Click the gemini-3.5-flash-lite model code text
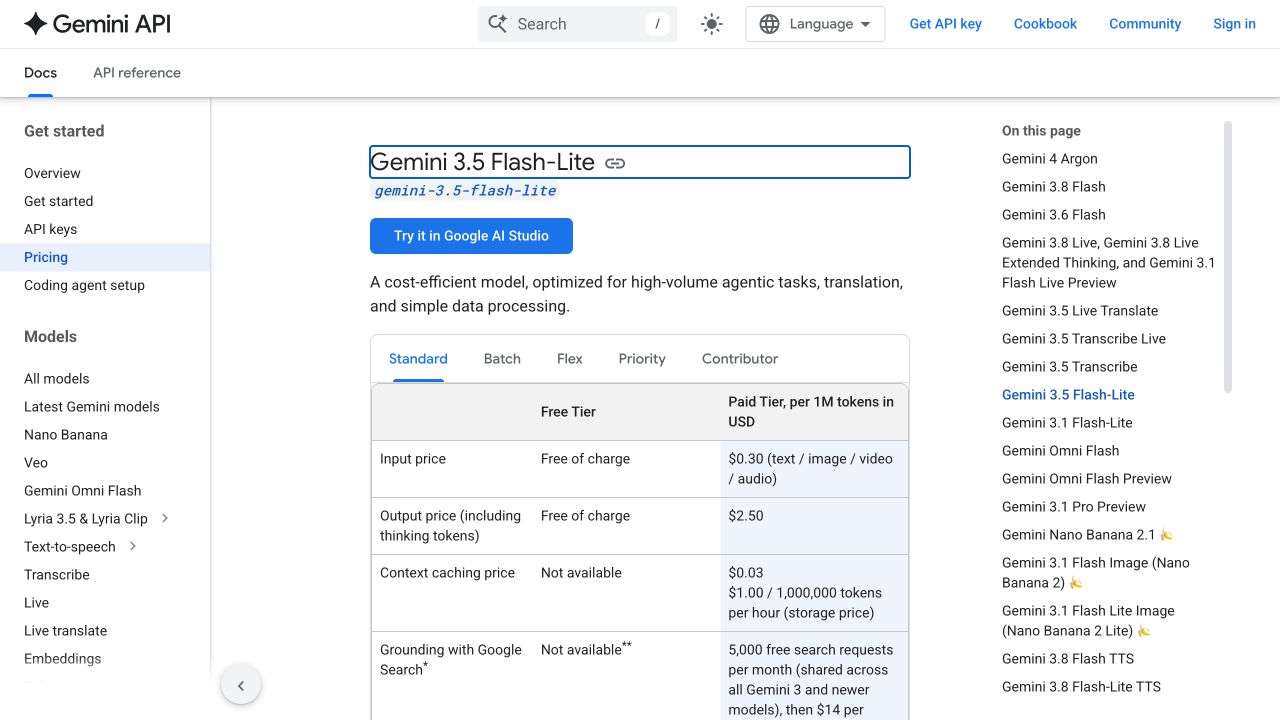1280x720 pixels. (x=465, y=190)
